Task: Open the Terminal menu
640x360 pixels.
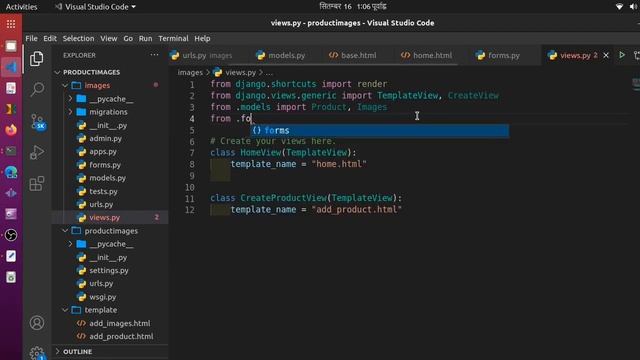Action: [x=173, y=38]
